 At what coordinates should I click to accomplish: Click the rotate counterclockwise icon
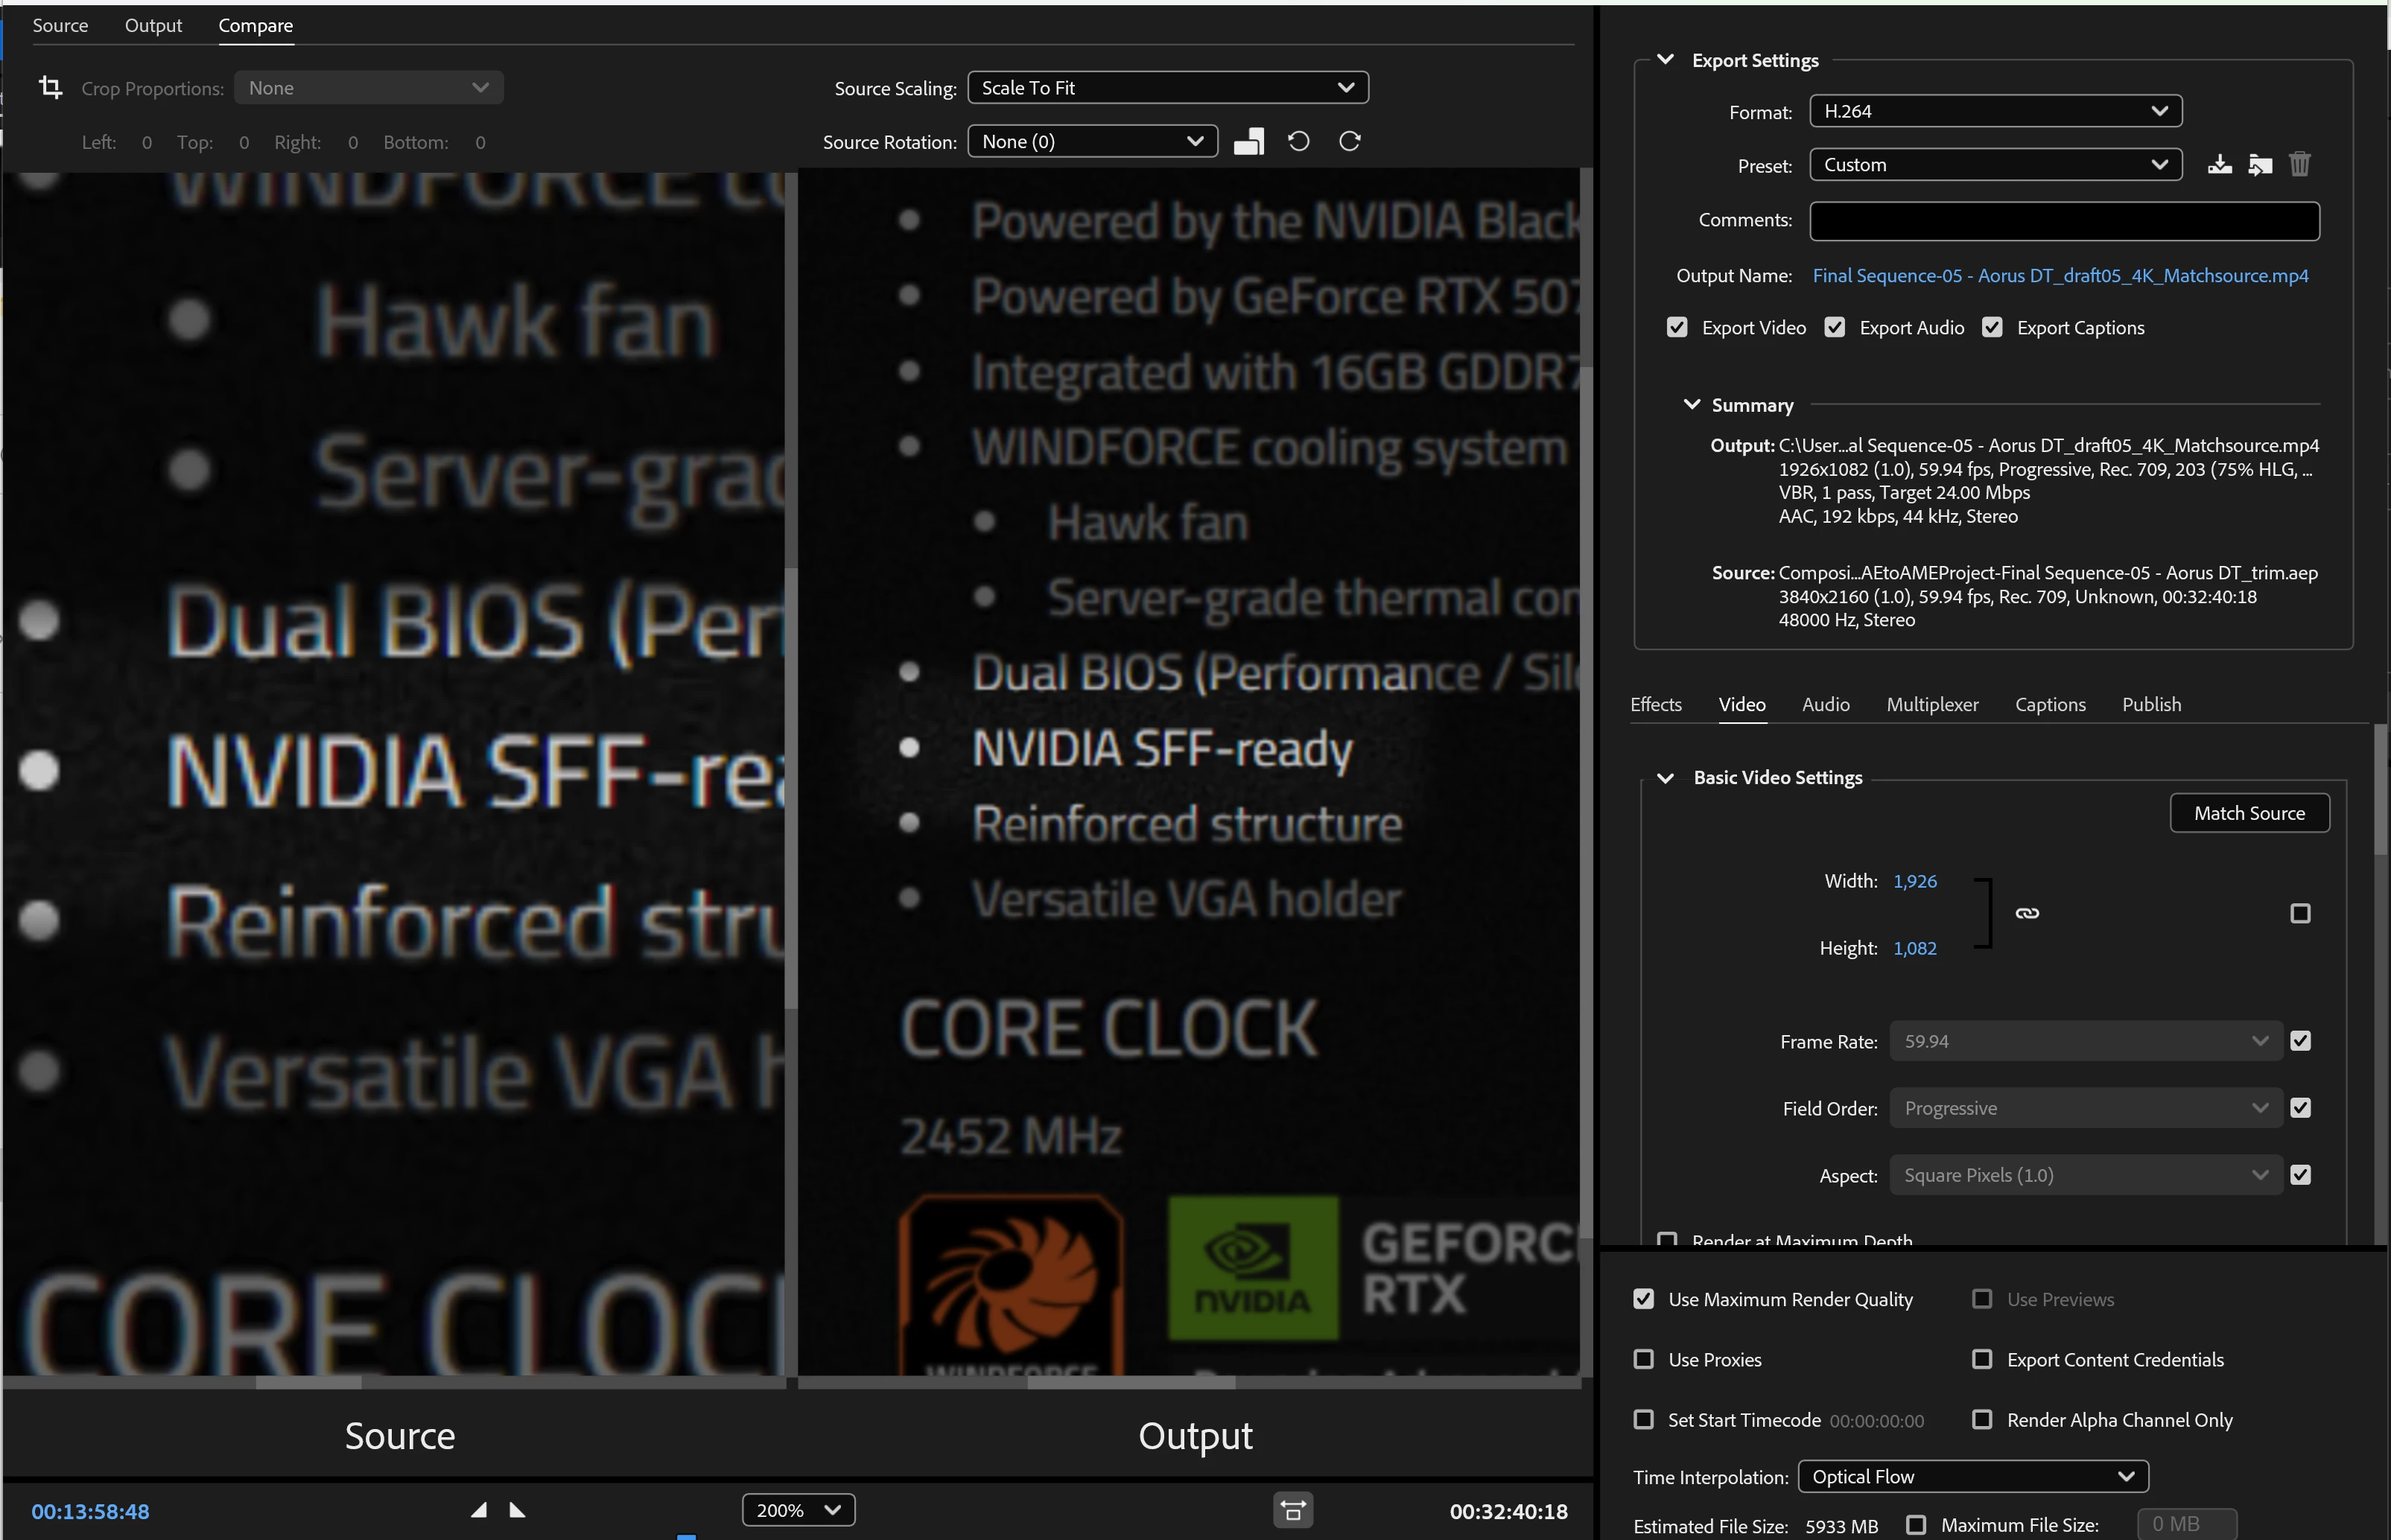pyautogui.click(x=1298, y=141)
